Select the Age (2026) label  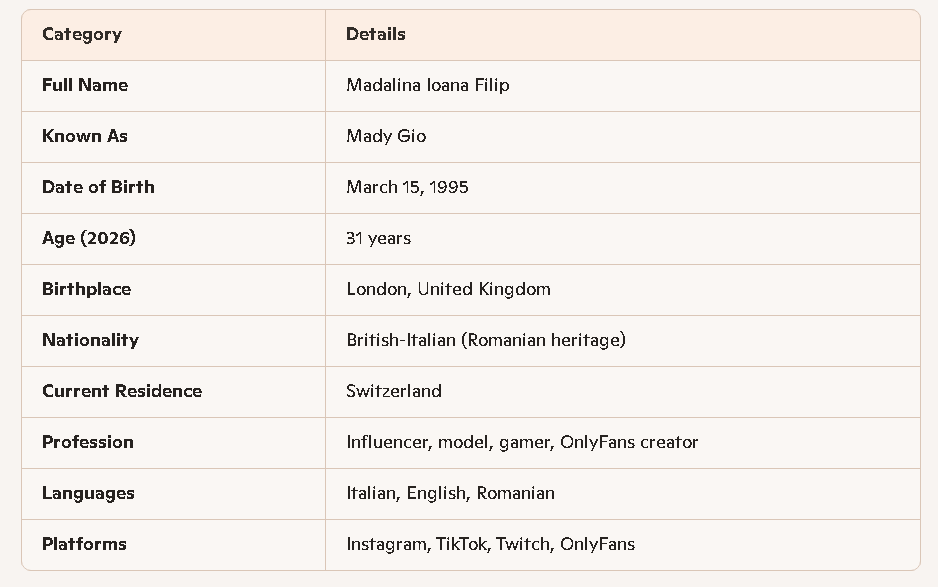point(89,238)
